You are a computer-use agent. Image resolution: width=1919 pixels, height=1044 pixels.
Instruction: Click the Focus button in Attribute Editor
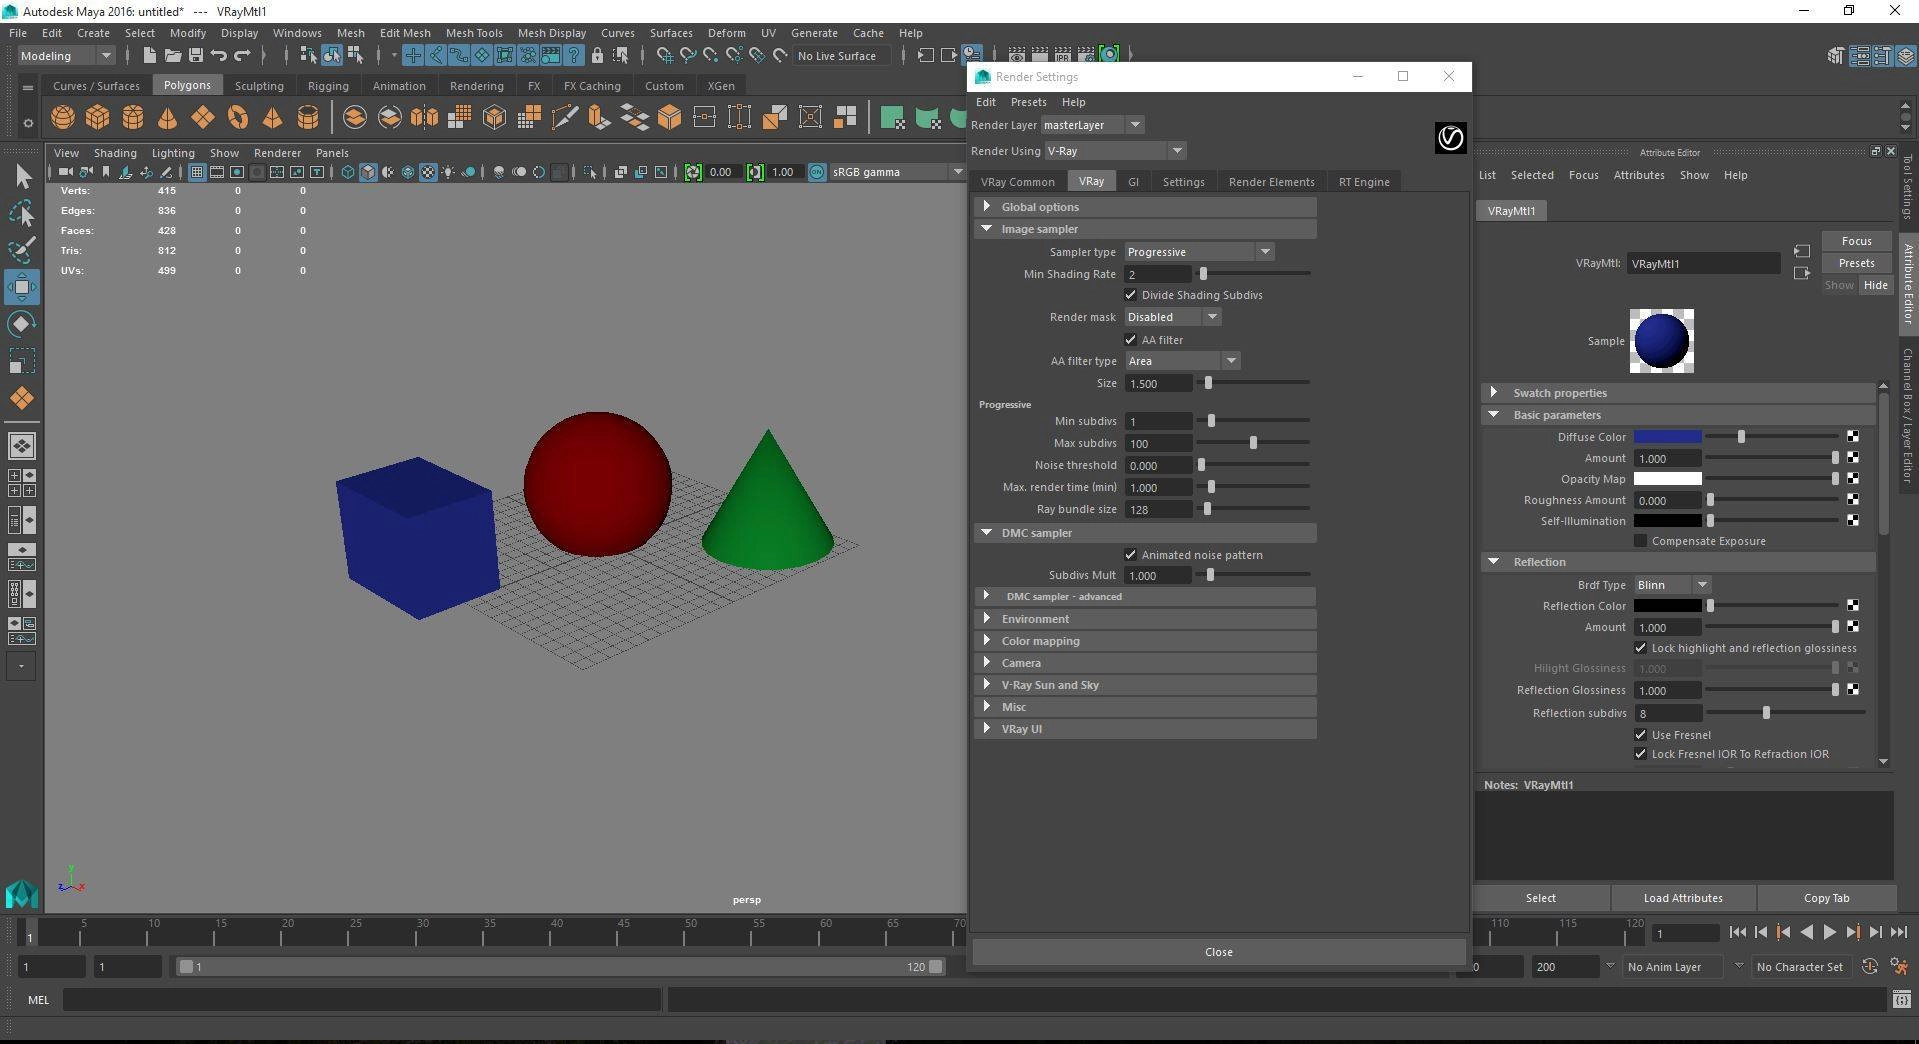click(x=1856, y=241)
